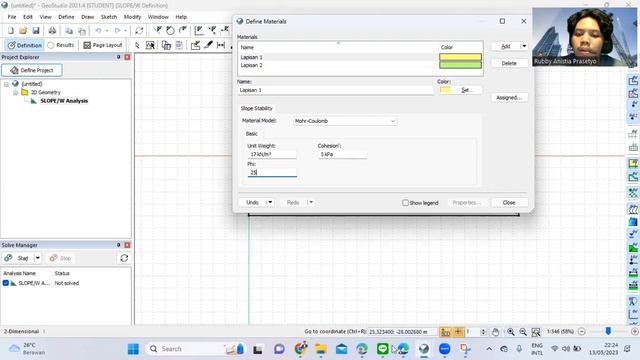Open the File menu
The image size is (640, 360).
pyautogui.click(x=12, y=17)
